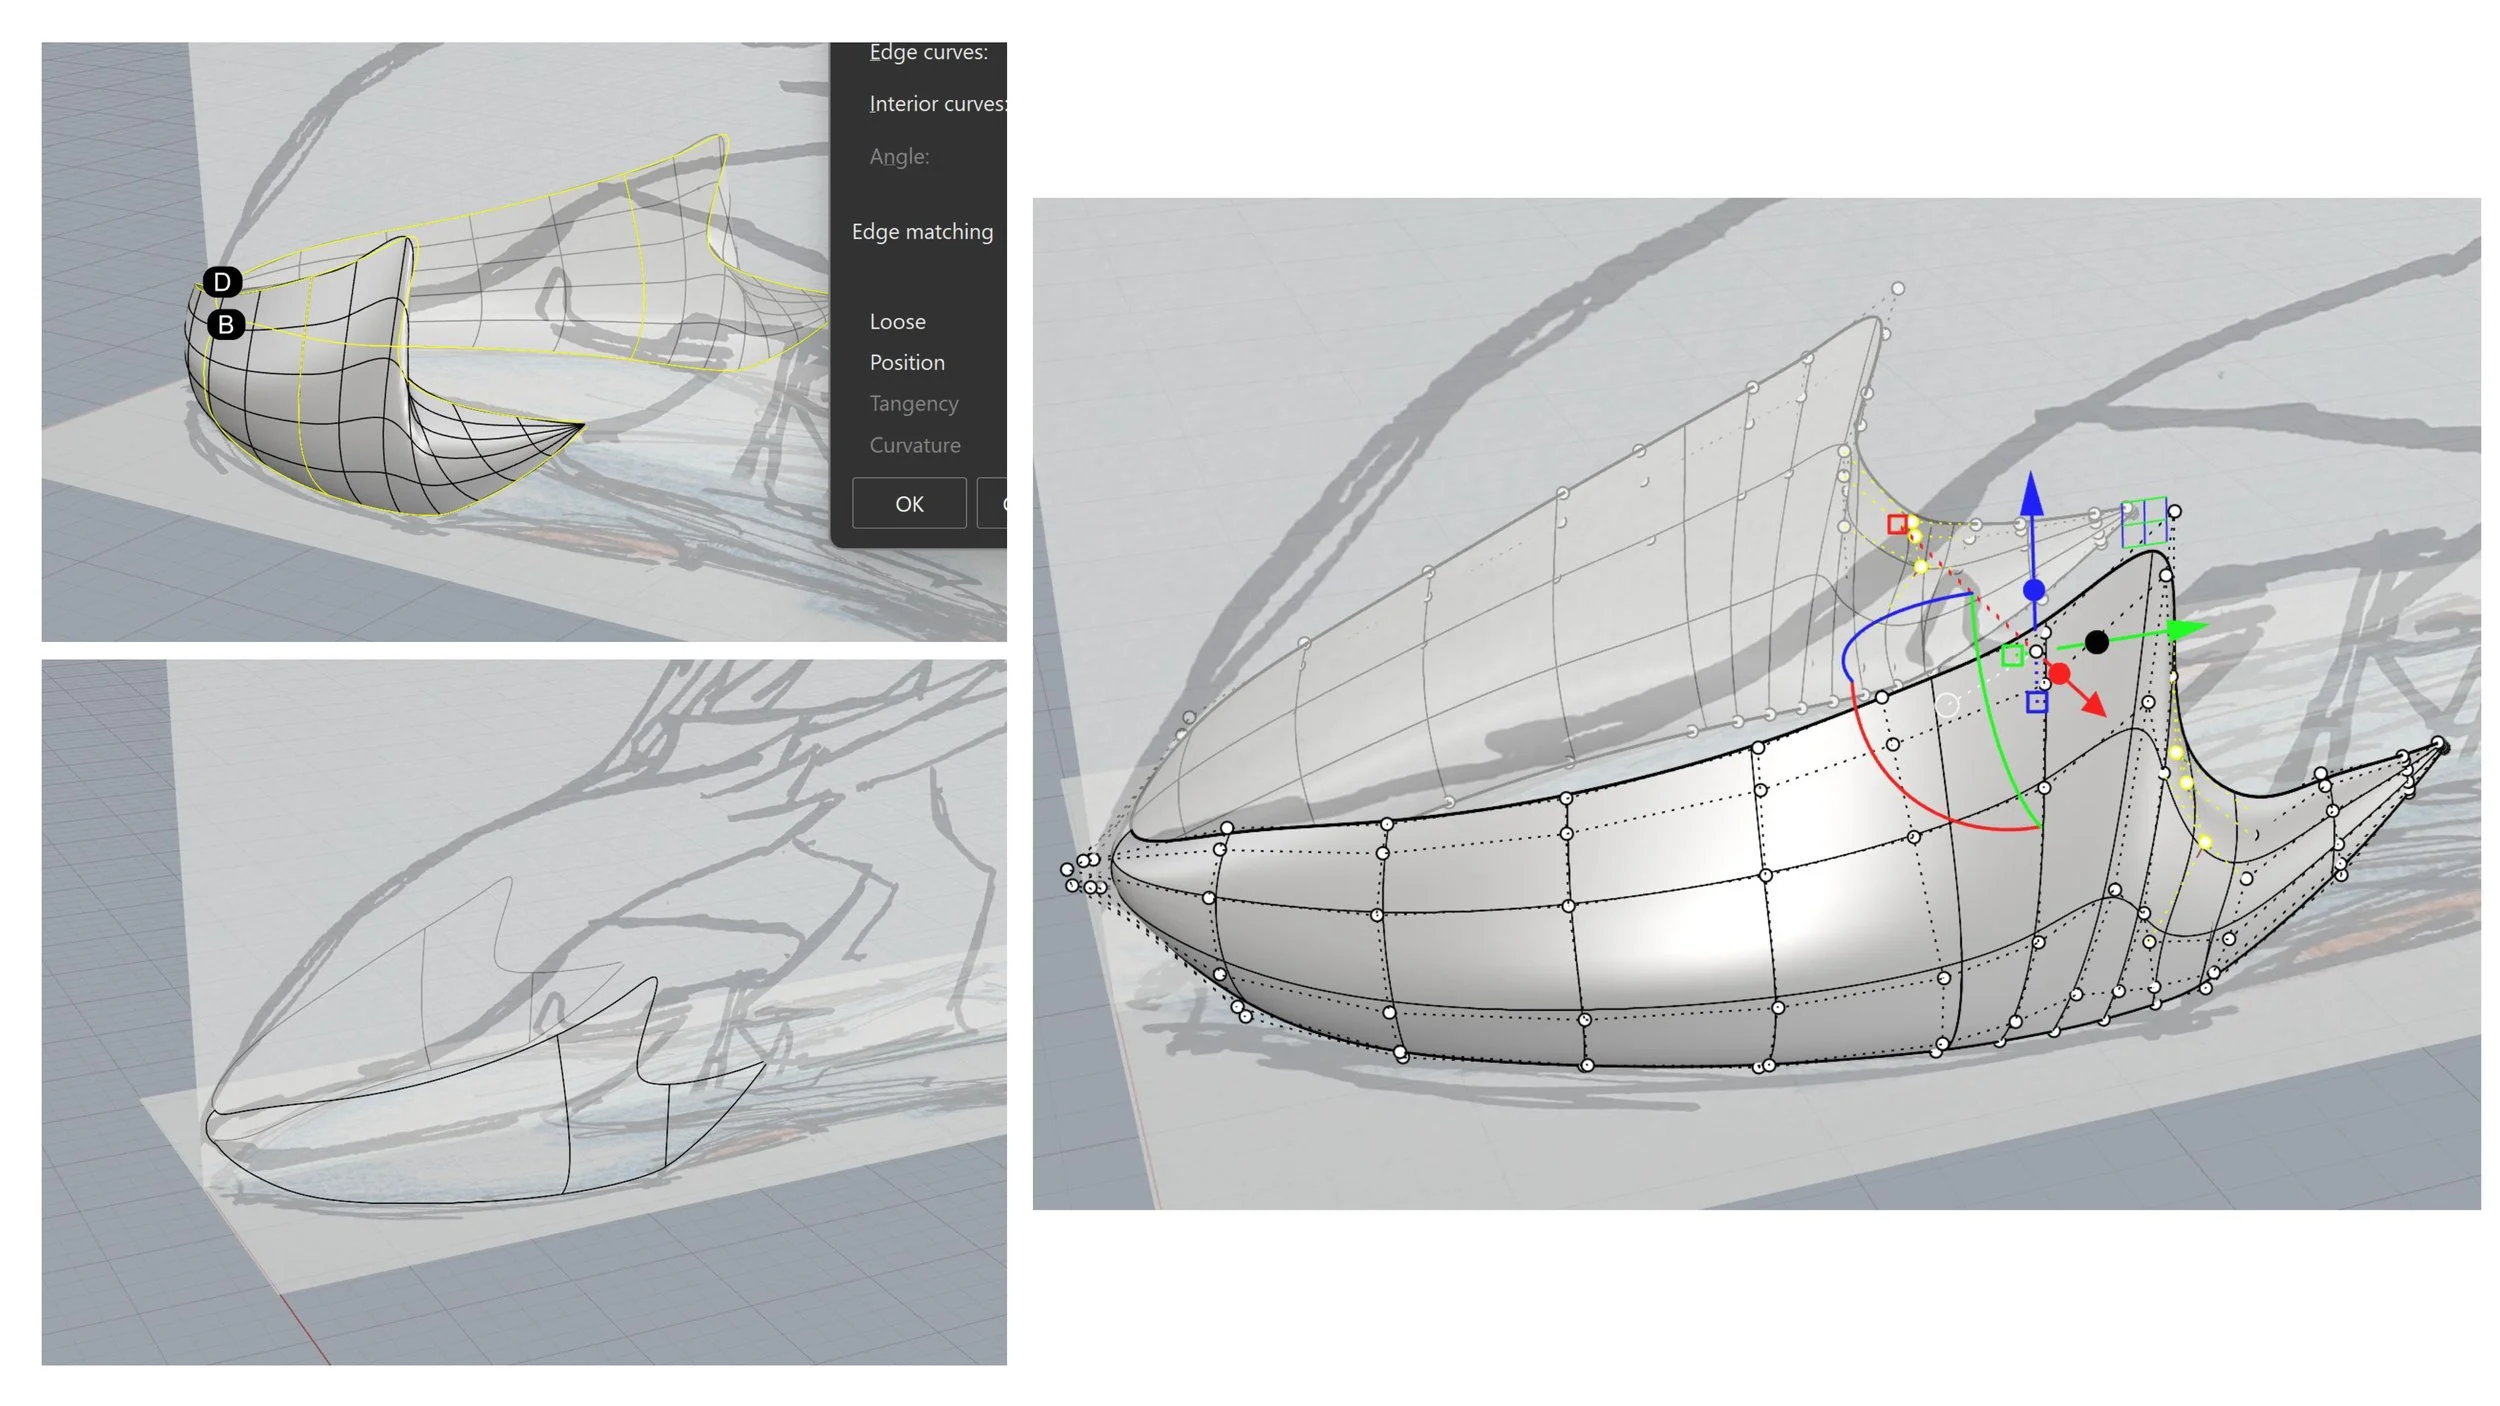Choose the Tangency edge matching option

(913, 404)
